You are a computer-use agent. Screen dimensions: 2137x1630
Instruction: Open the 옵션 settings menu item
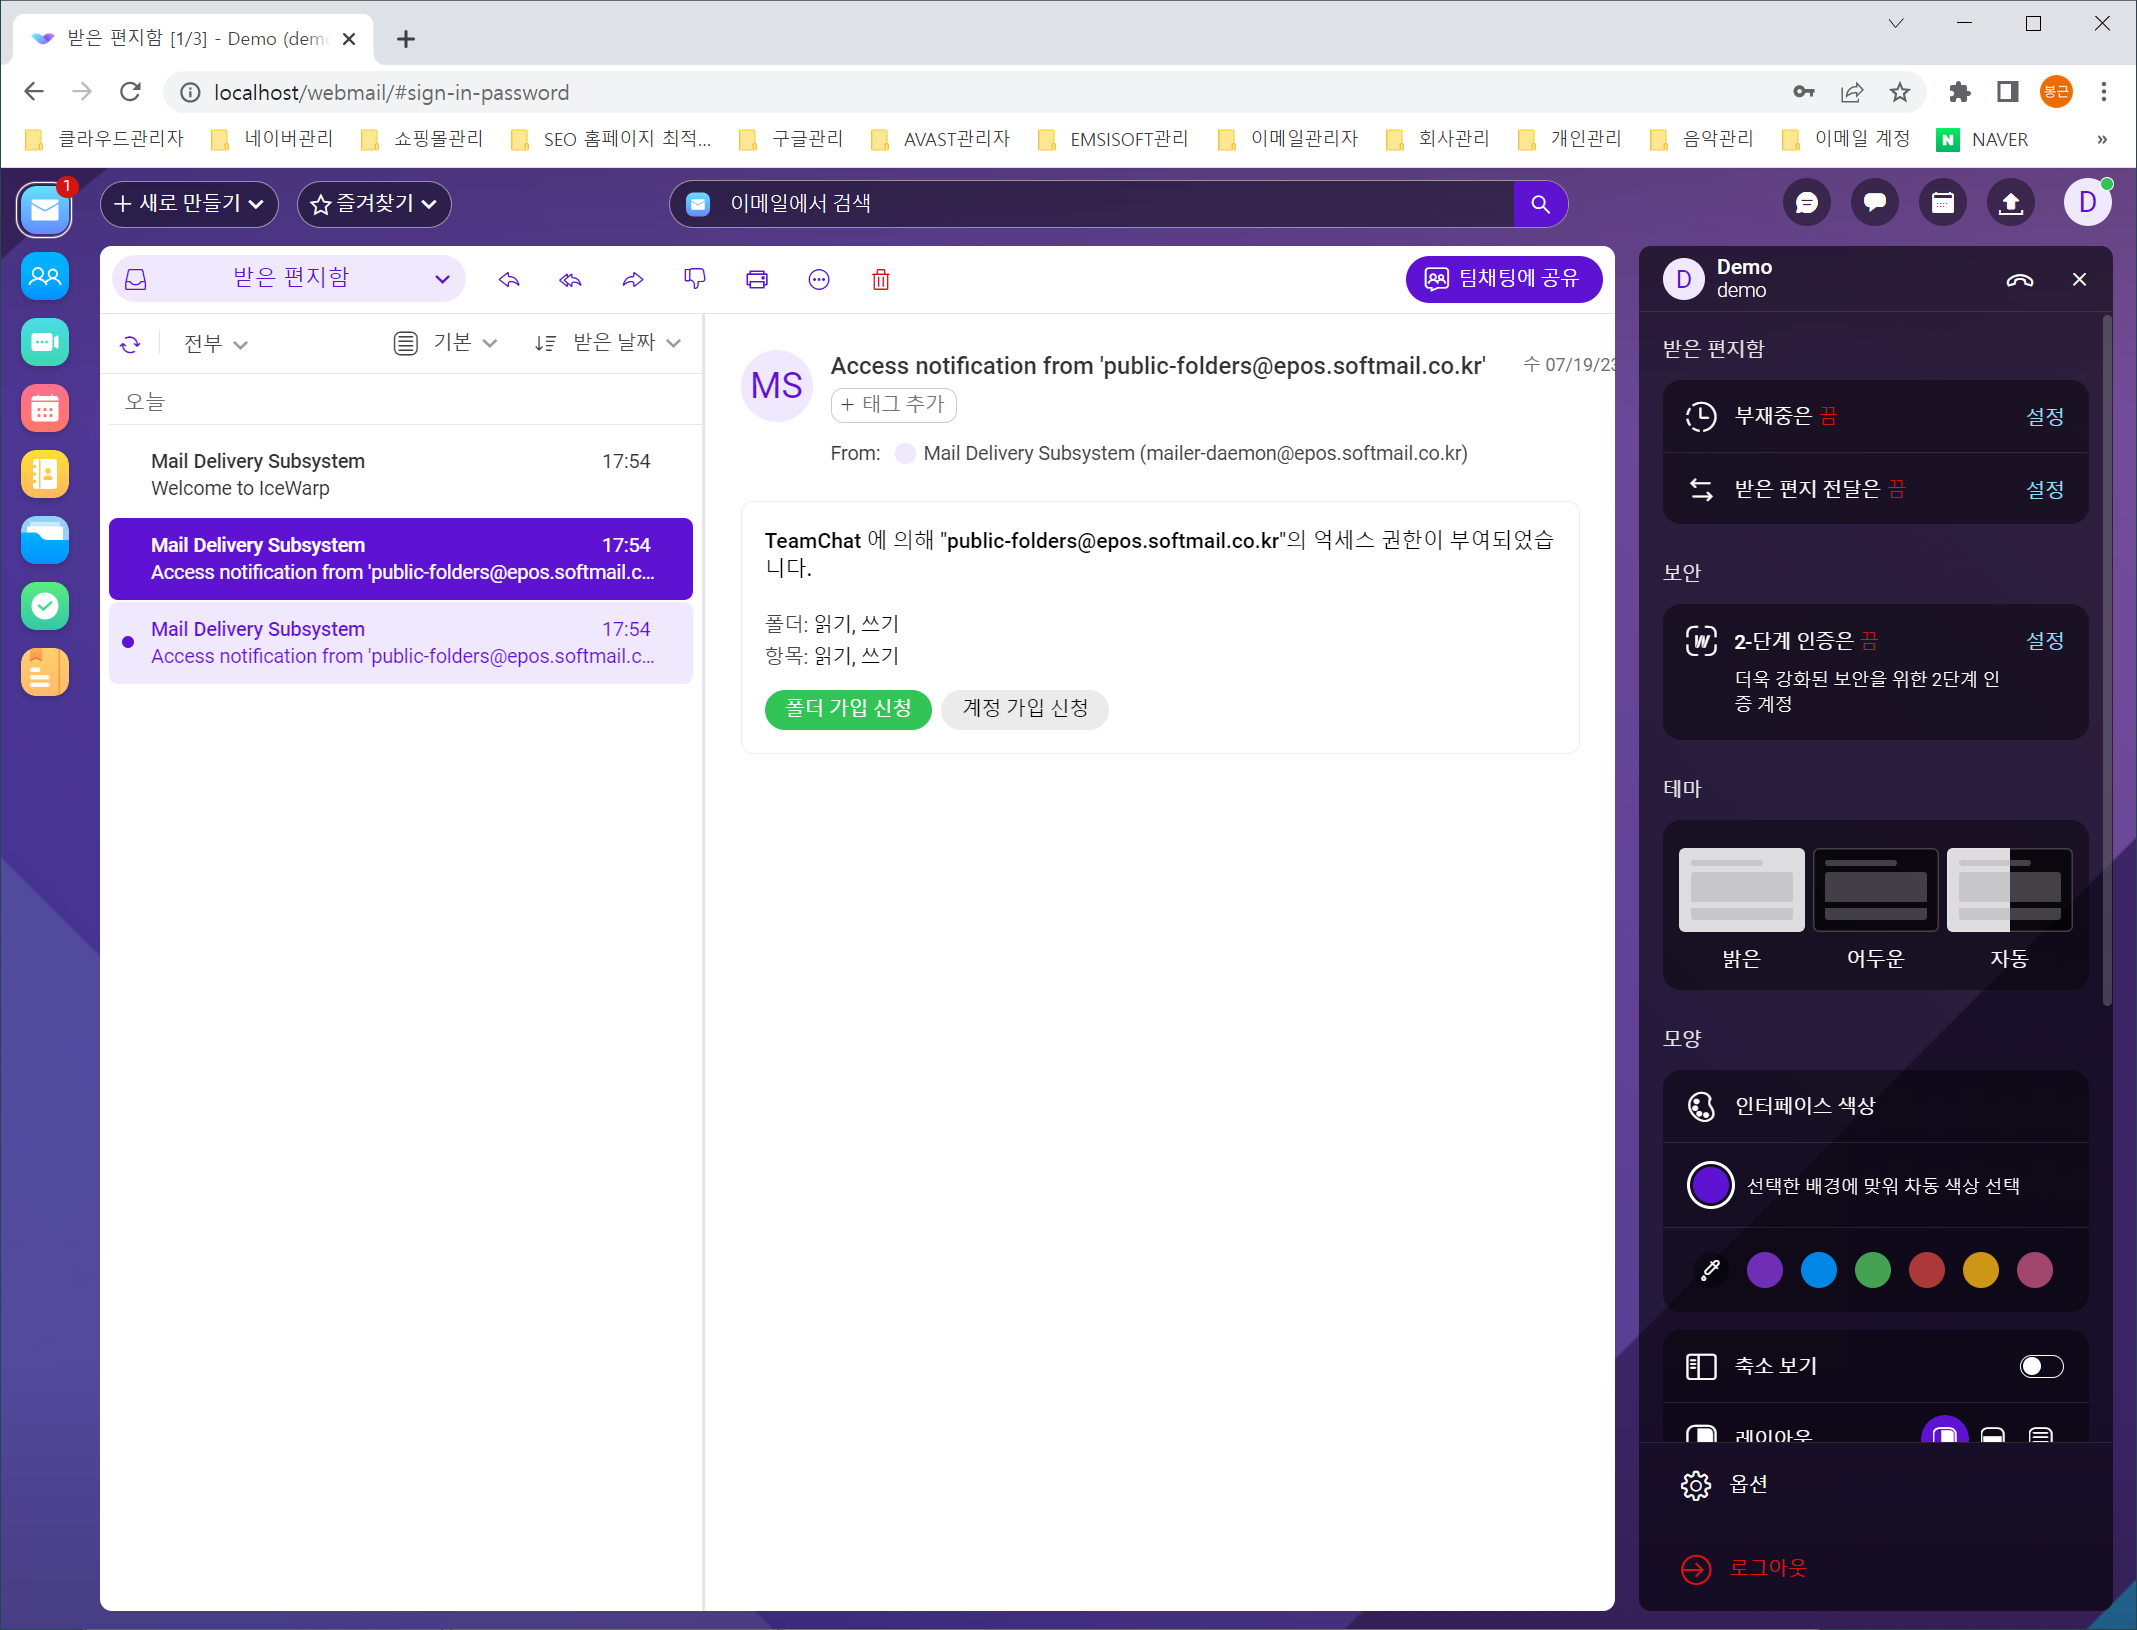point(1748,1484)
